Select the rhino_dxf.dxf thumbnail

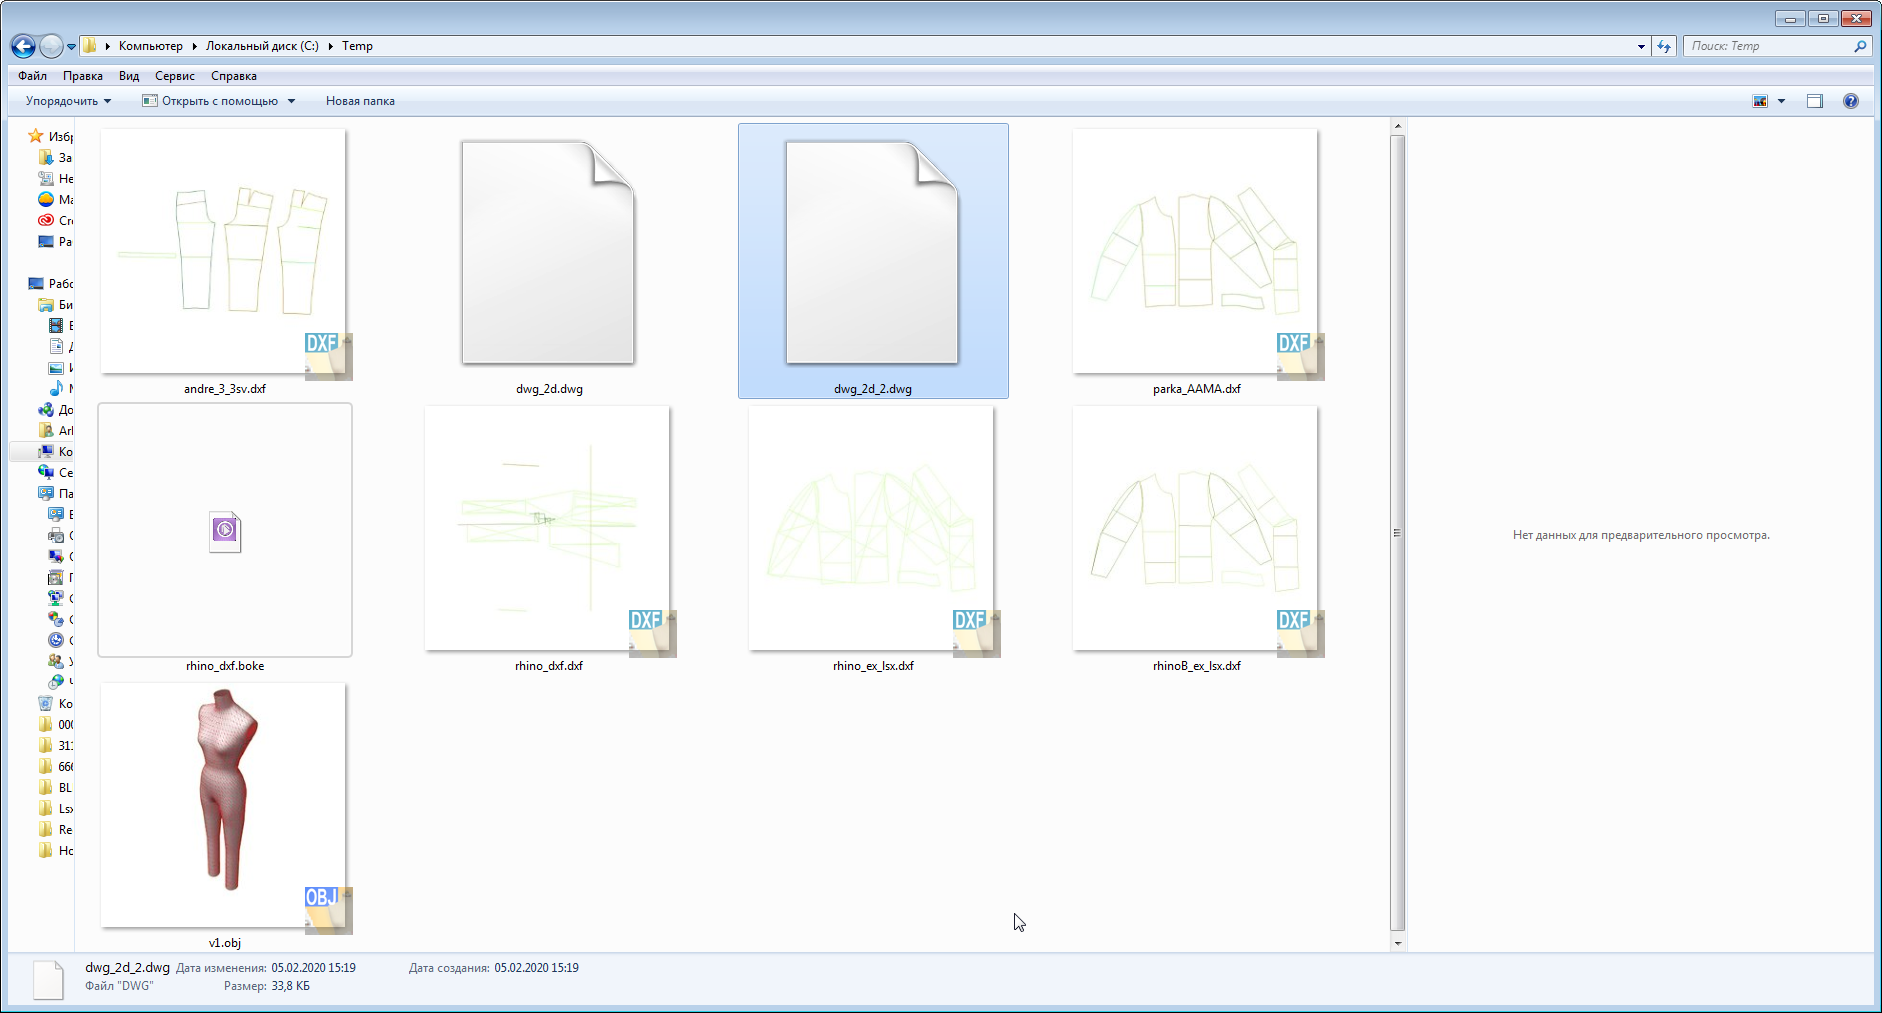coord(548,529)
